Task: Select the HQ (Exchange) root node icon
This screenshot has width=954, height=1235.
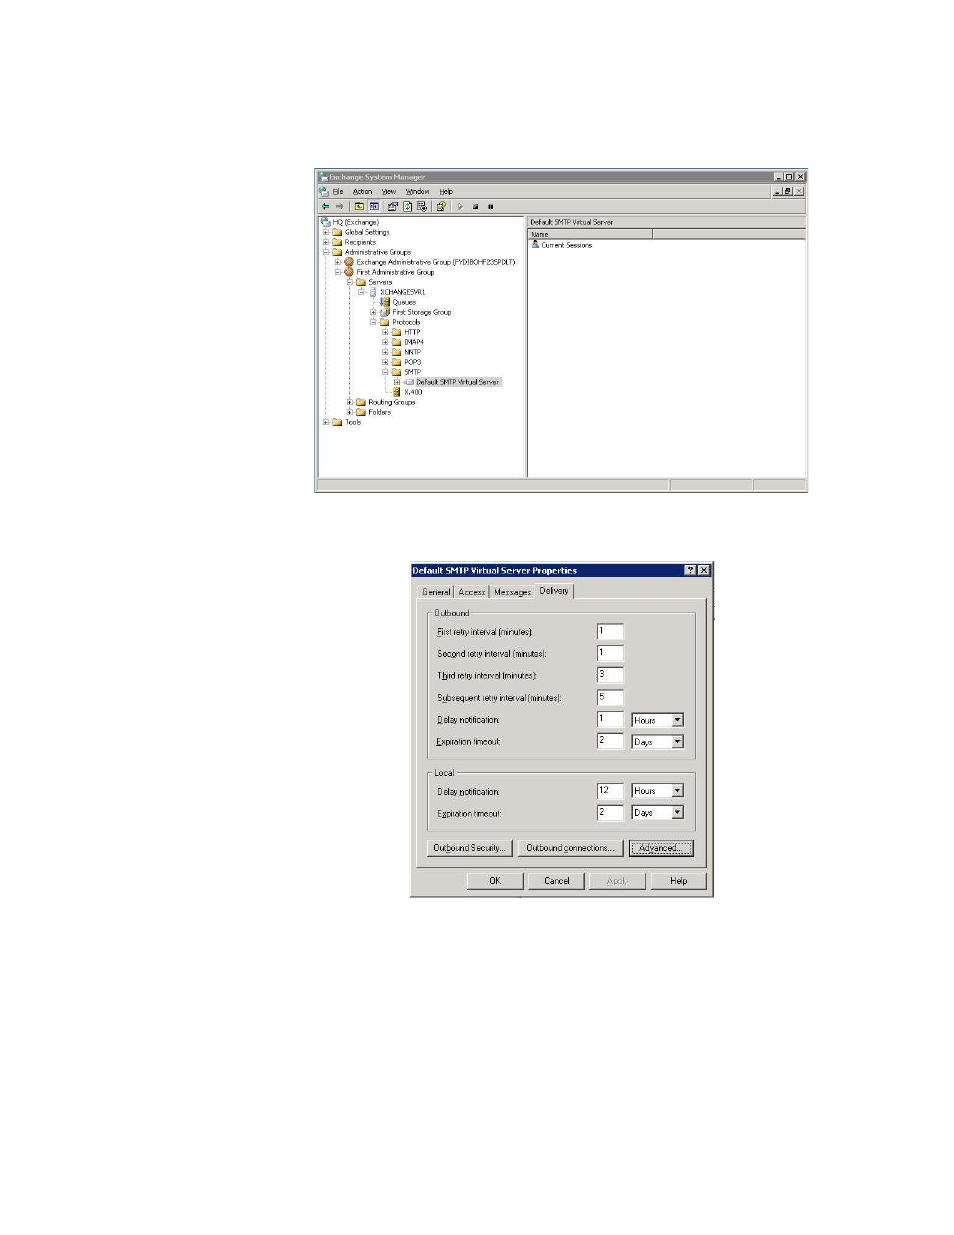Action: coord(326,222)
